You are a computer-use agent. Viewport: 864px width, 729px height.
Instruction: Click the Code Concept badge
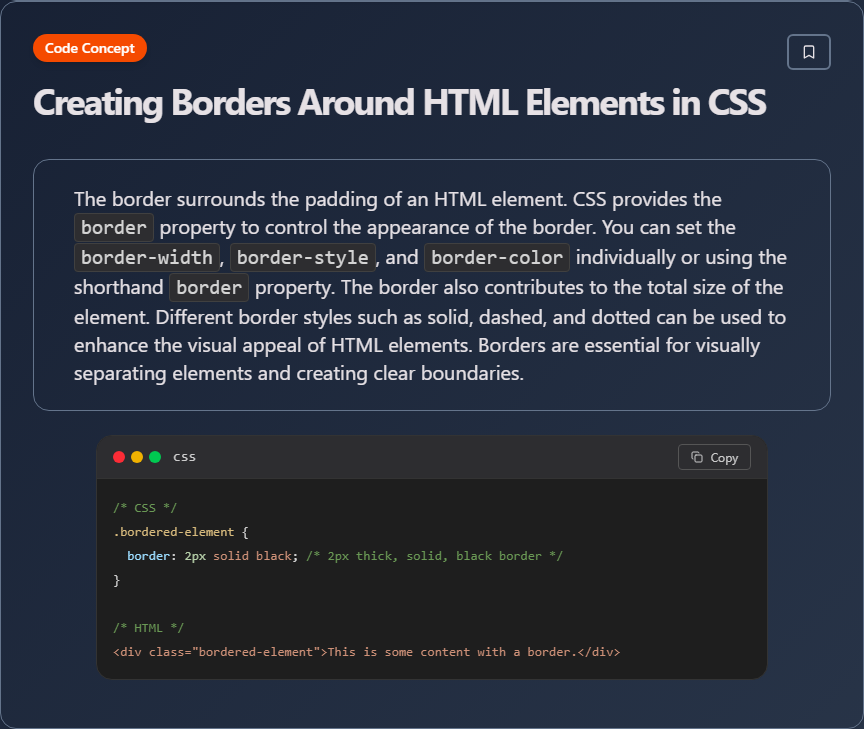point(89,47)
